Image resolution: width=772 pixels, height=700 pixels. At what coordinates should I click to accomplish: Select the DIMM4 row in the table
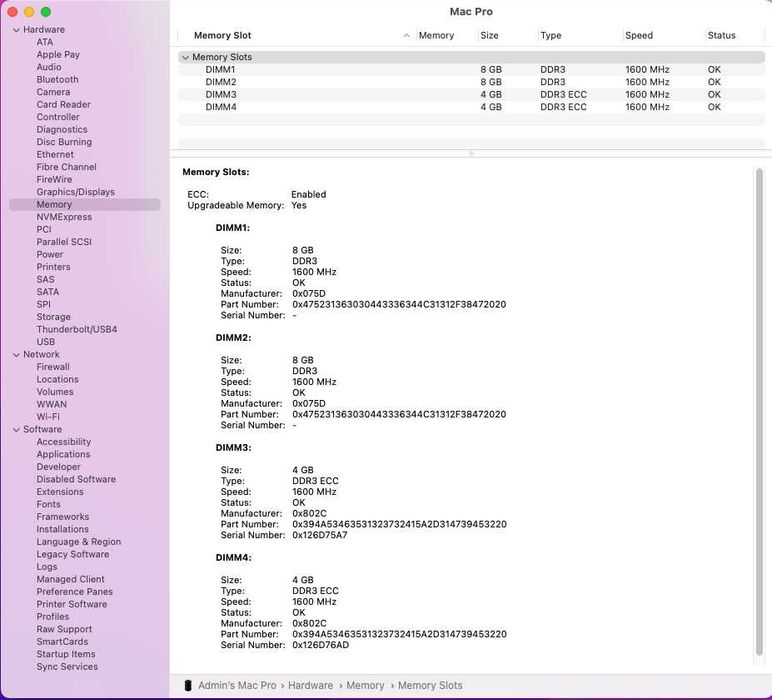click(471, 107)
